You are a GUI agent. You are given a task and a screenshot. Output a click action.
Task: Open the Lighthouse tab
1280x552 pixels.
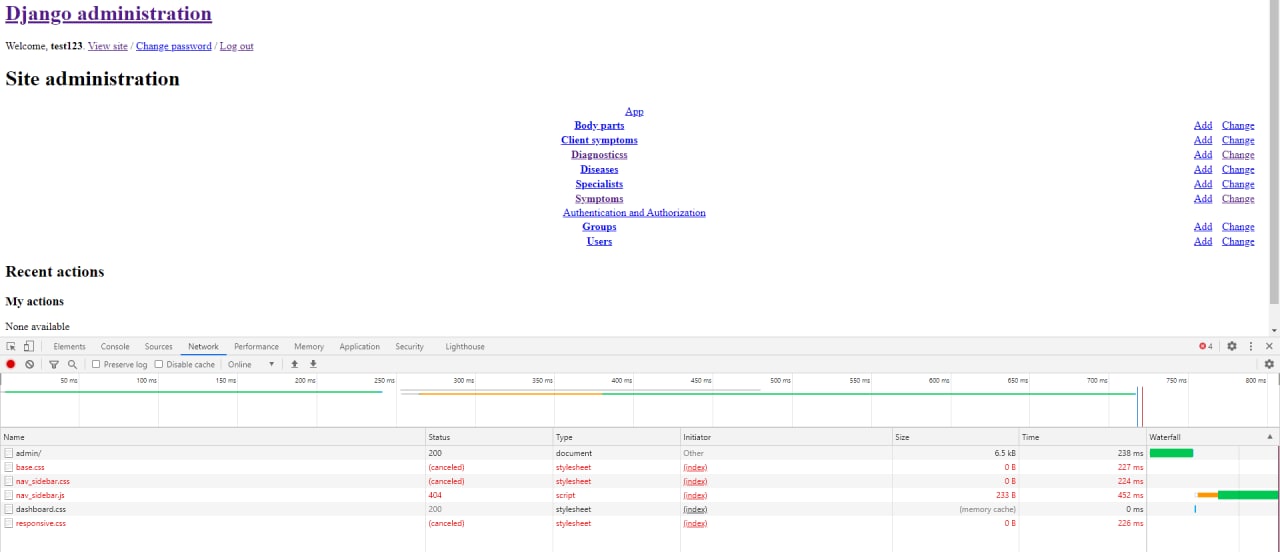coord(465,346)
